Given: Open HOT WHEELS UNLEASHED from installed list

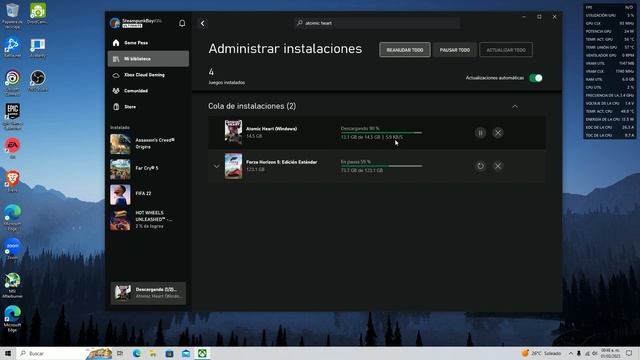Looking at the screenshot, I should (x=148, y=220).
